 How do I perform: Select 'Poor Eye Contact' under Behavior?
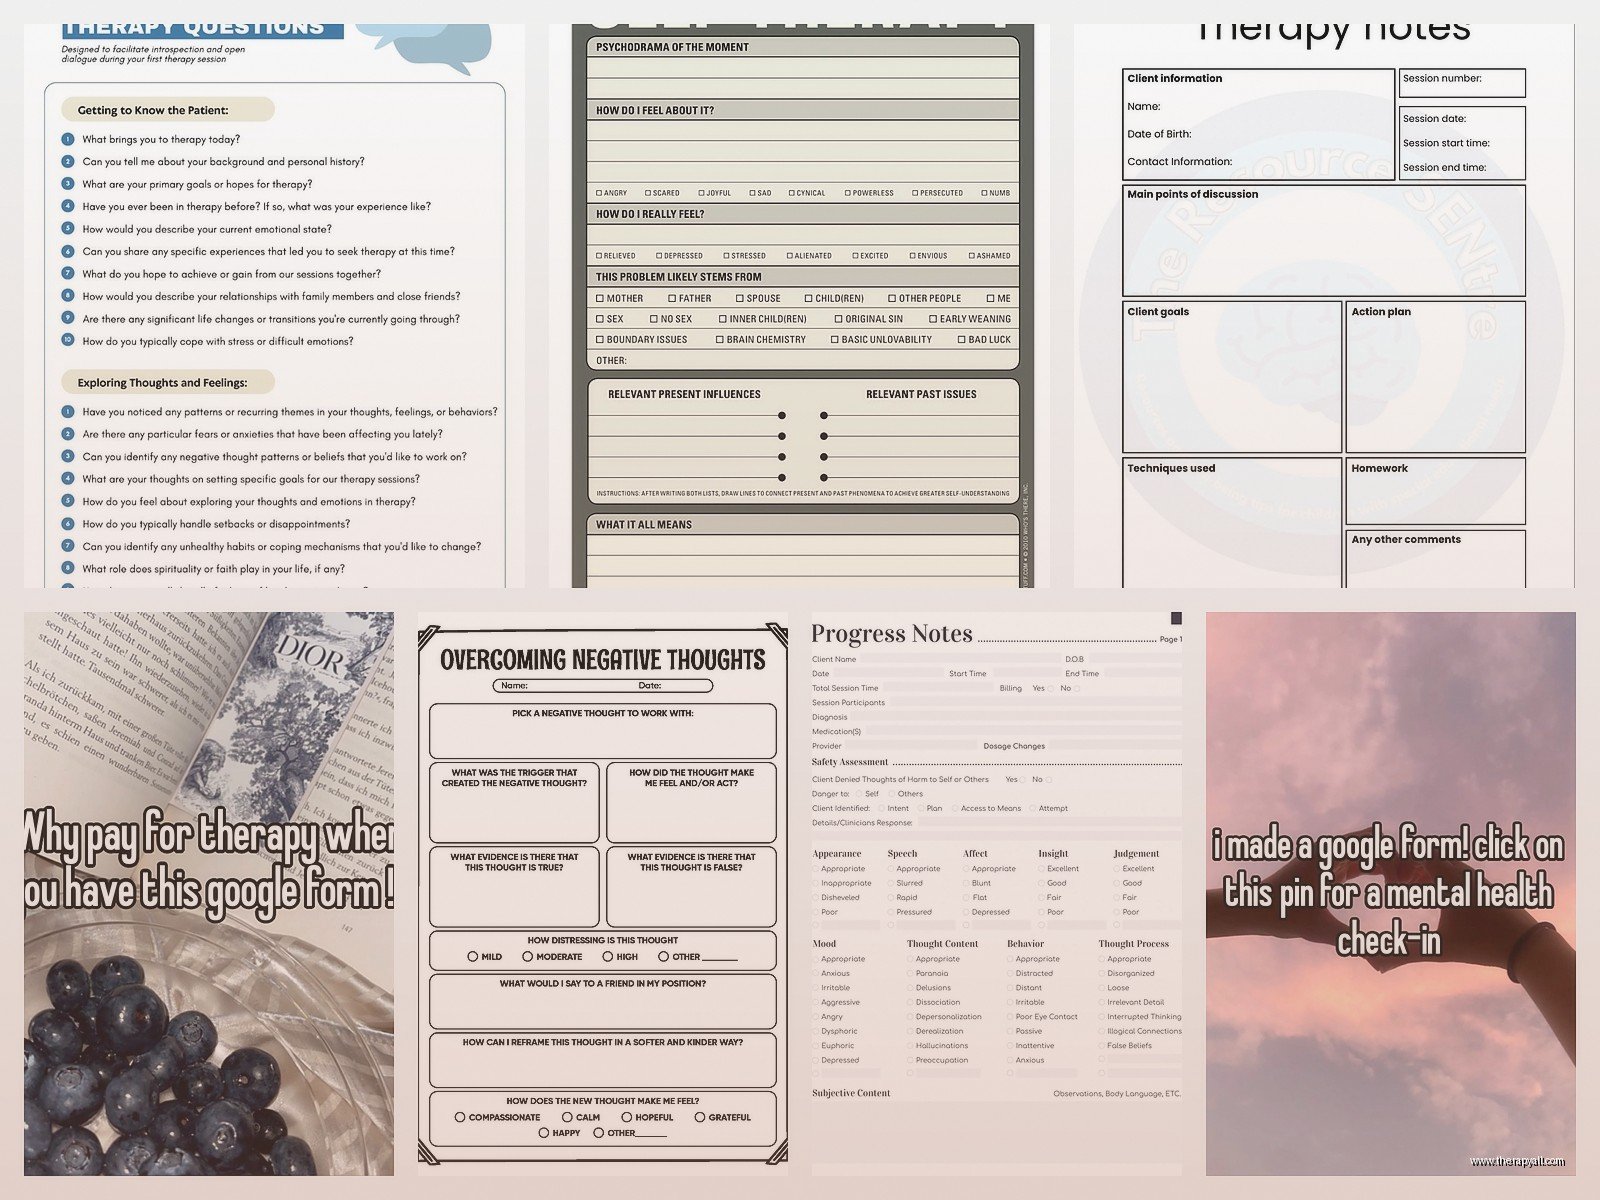pyautogui.click(x=1043, y=1016)
